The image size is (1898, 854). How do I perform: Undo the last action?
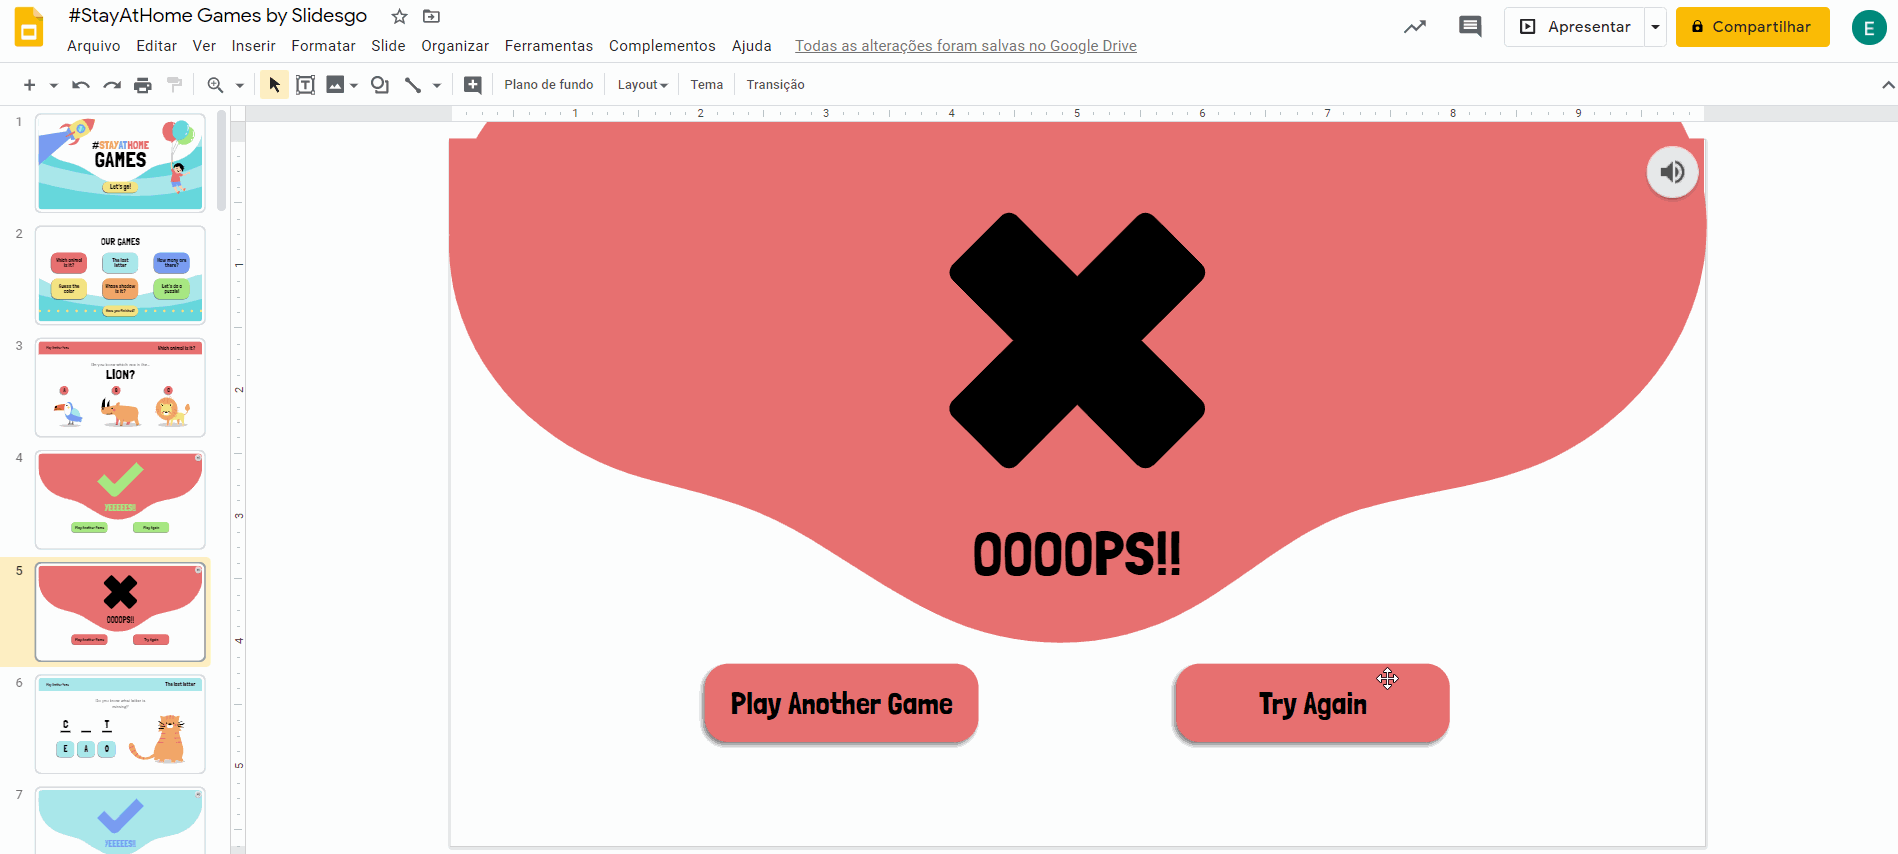[81, 85]
